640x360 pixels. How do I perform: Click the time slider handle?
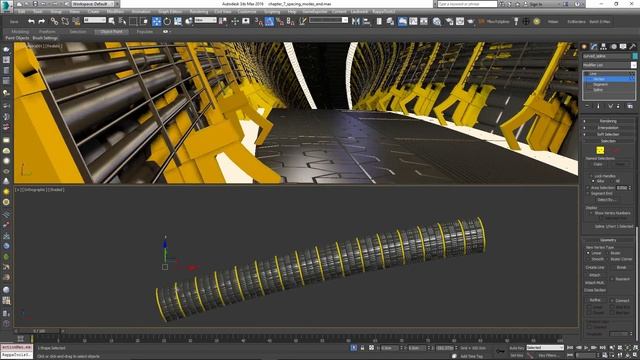39,331
